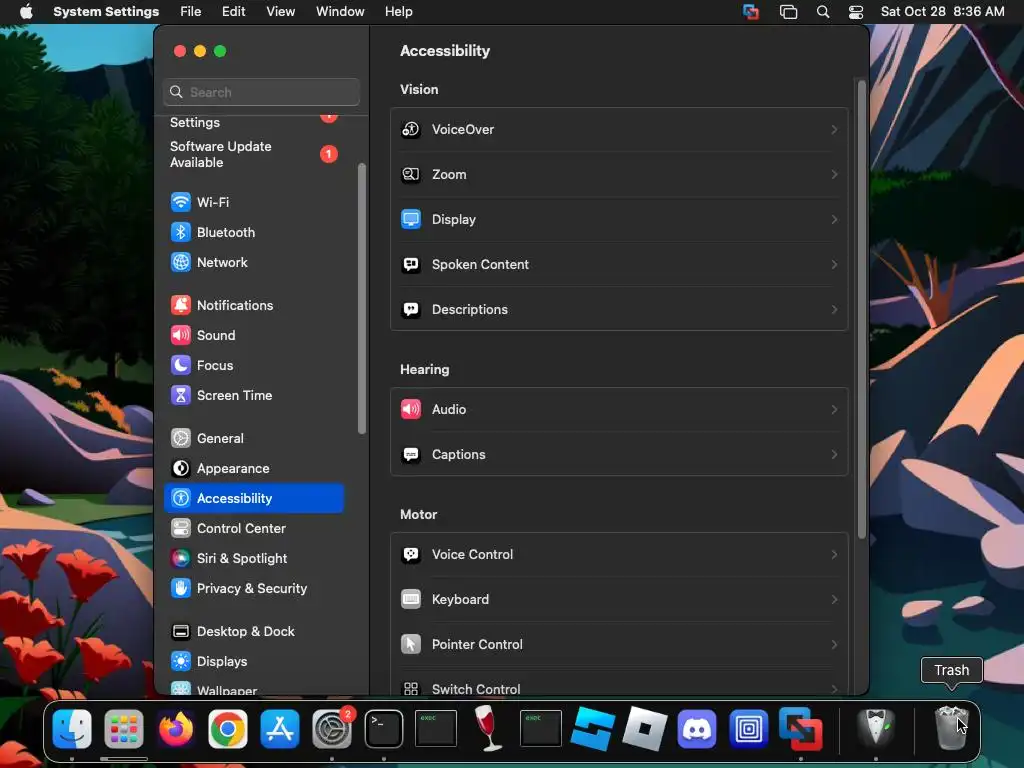Open Network in the sidebar
This screenshot has width=1024, height=768.
click(254, 263)
